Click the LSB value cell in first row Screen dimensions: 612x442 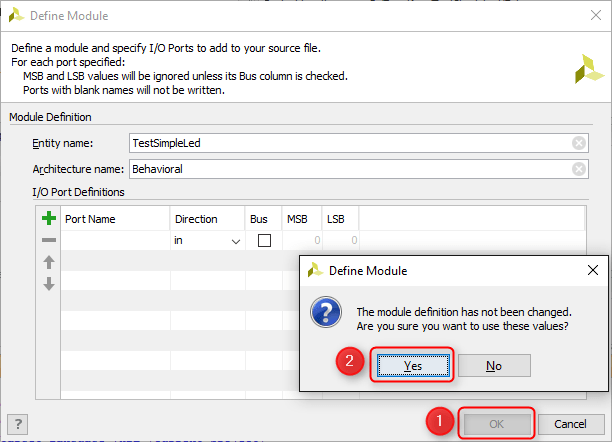click(339, 241)
